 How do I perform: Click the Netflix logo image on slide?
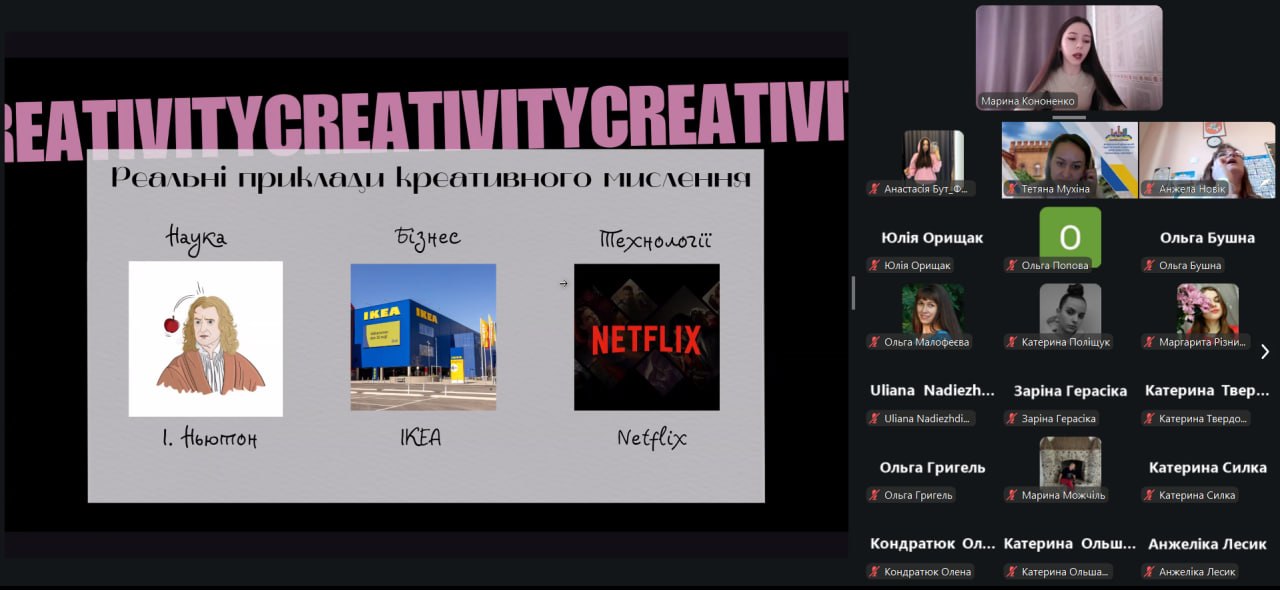click(646, 337)
